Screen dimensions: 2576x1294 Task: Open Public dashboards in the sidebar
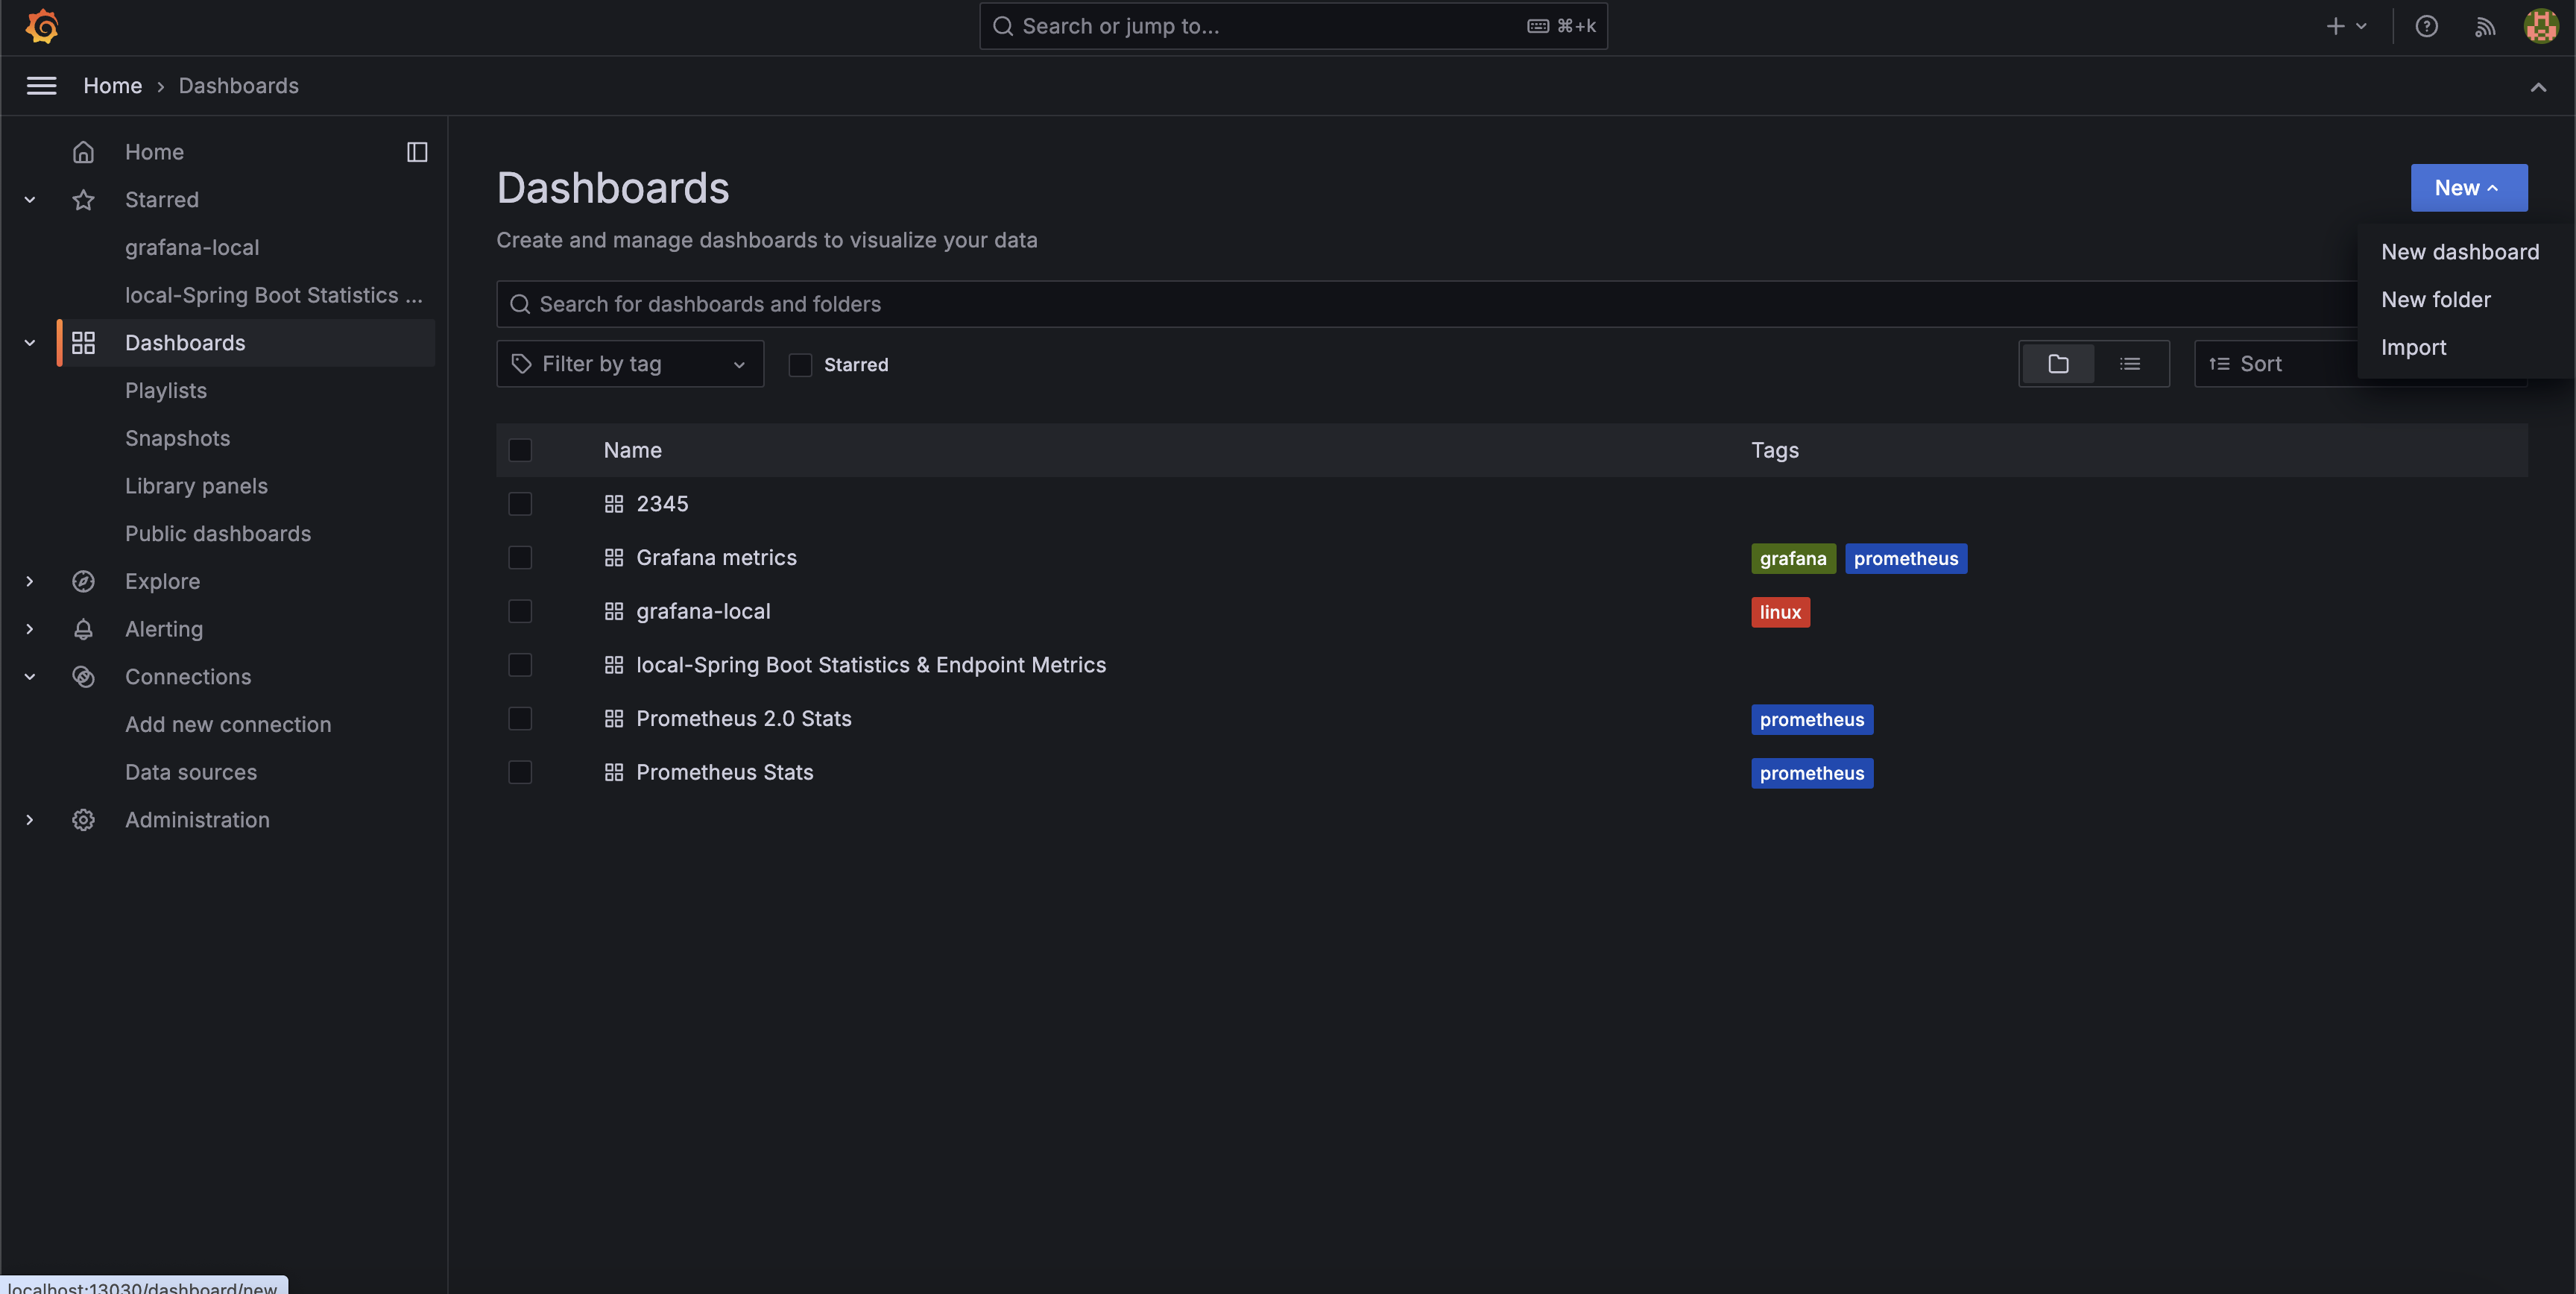click(218, 534)
